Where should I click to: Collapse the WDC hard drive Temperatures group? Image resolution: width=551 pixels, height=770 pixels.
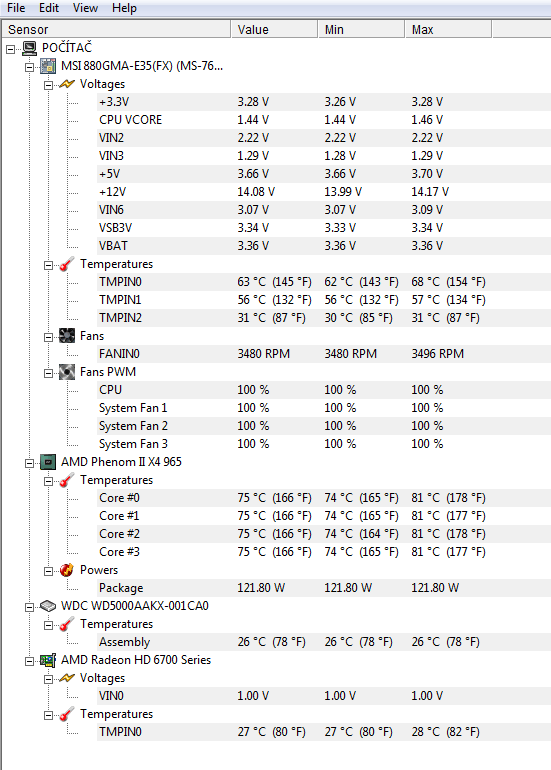point(48,625)
